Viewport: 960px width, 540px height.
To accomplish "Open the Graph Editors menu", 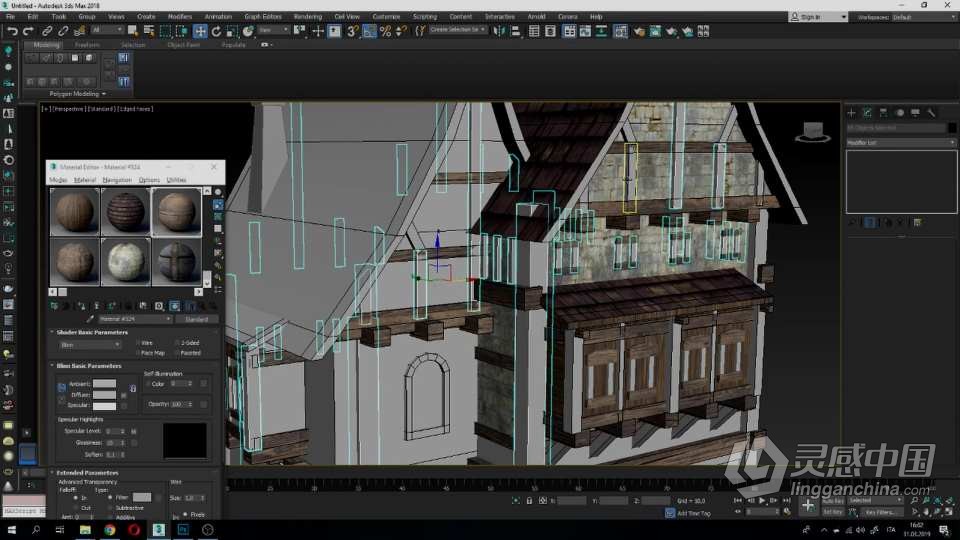I will [x=263, y=17].
